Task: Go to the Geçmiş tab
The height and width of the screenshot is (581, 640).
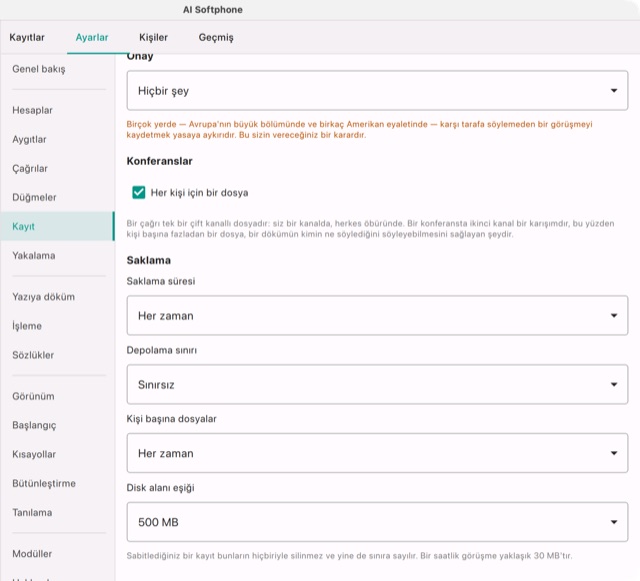Action: [x=216, y=37]
